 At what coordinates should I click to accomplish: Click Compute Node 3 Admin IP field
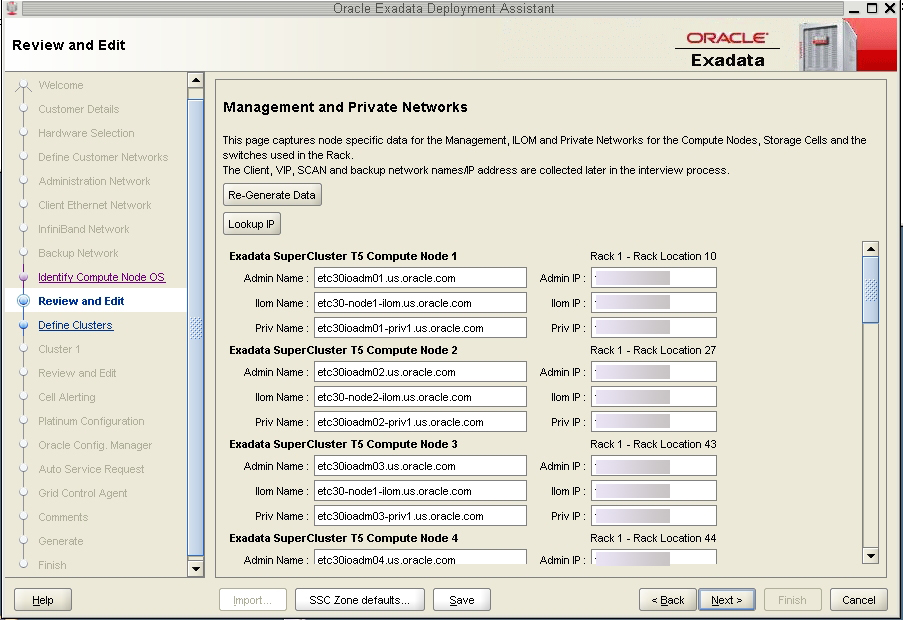point(654,466)
